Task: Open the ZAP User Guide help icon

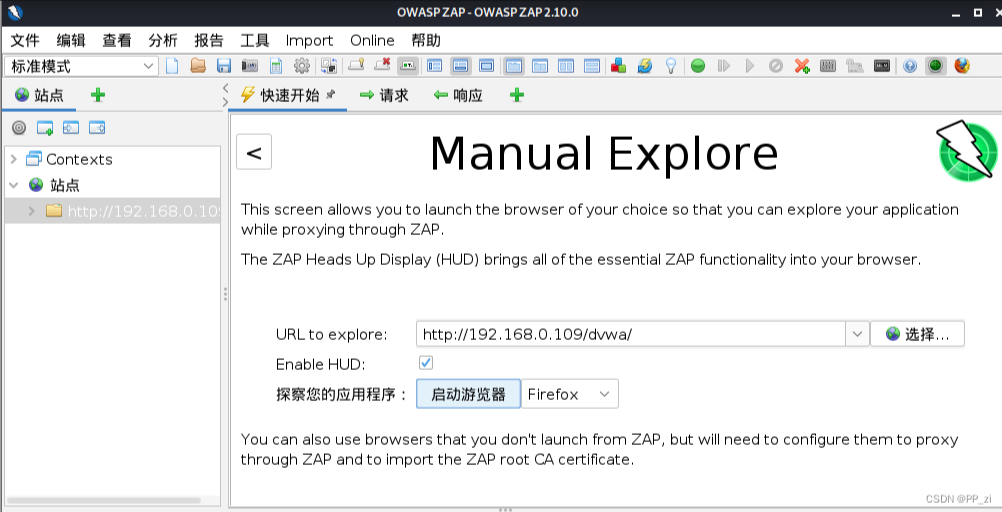Action: coord(910,66)
